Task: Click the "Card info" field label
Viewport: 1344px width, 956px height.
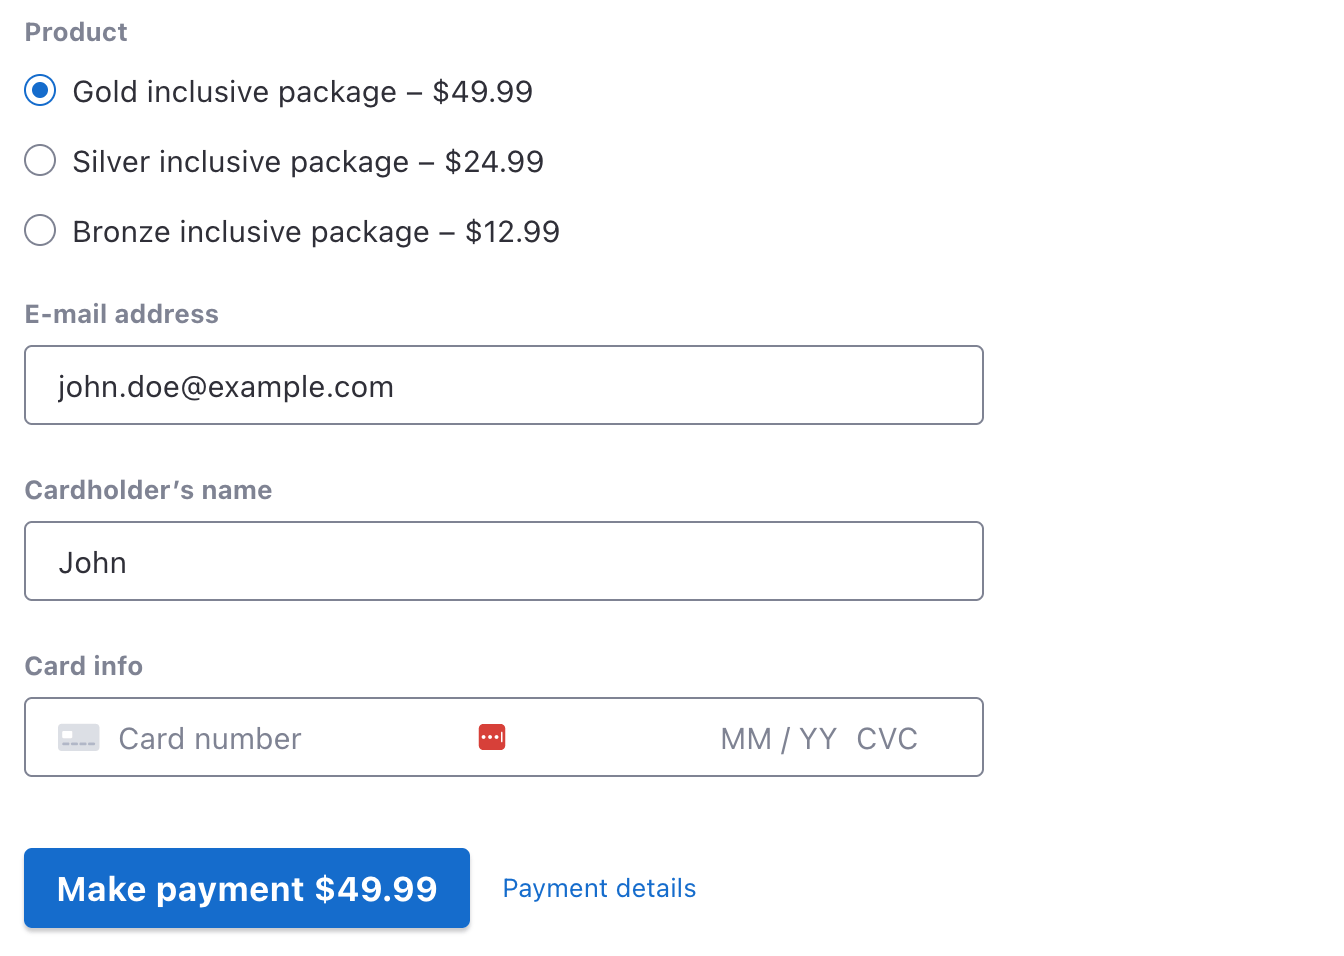Action: (84, 666)
